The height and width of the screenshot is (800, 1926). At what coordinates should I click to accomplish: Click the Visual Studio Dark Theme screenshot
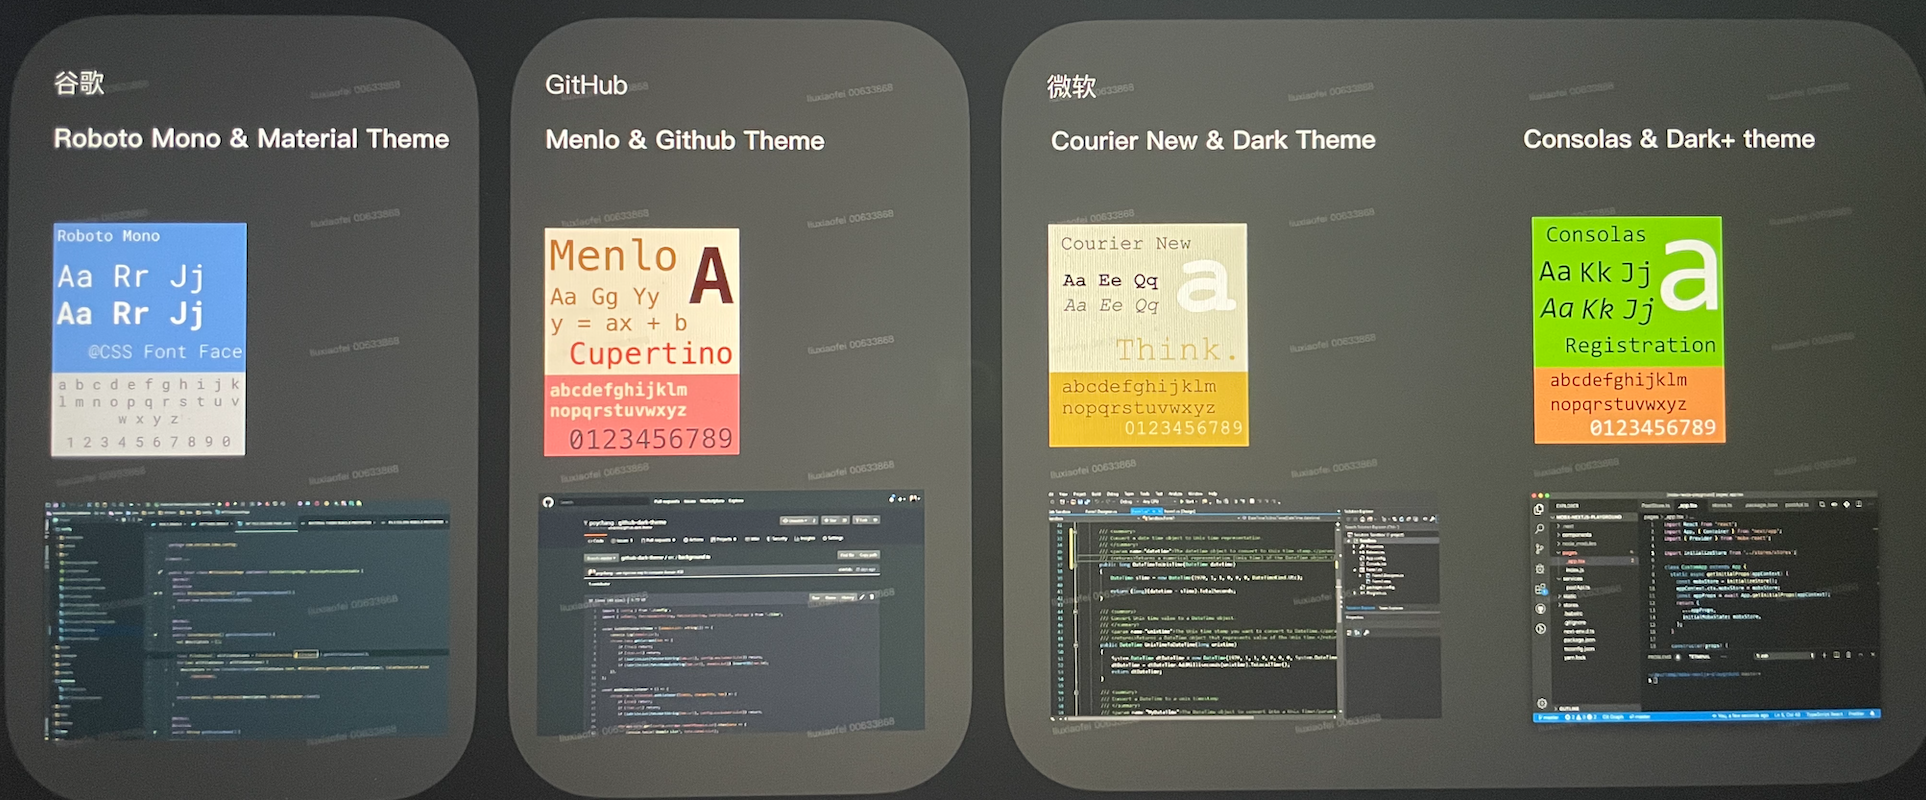pos(1244,604)
